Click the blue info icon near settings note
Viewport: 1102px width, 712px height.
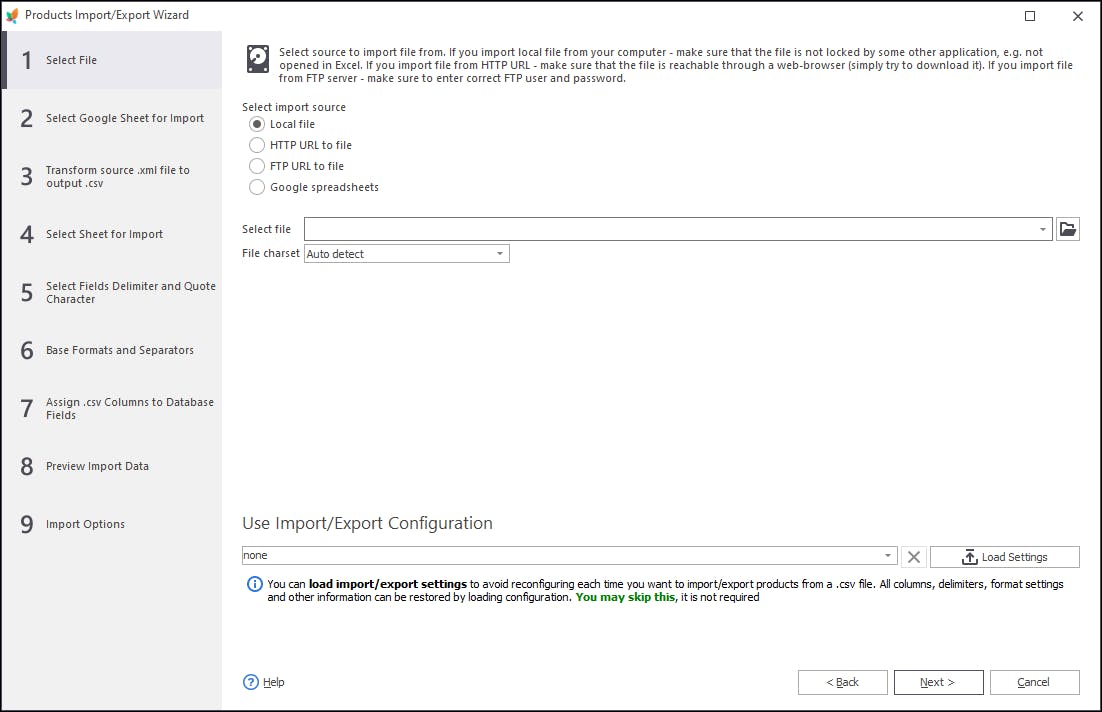pos(254,584)
